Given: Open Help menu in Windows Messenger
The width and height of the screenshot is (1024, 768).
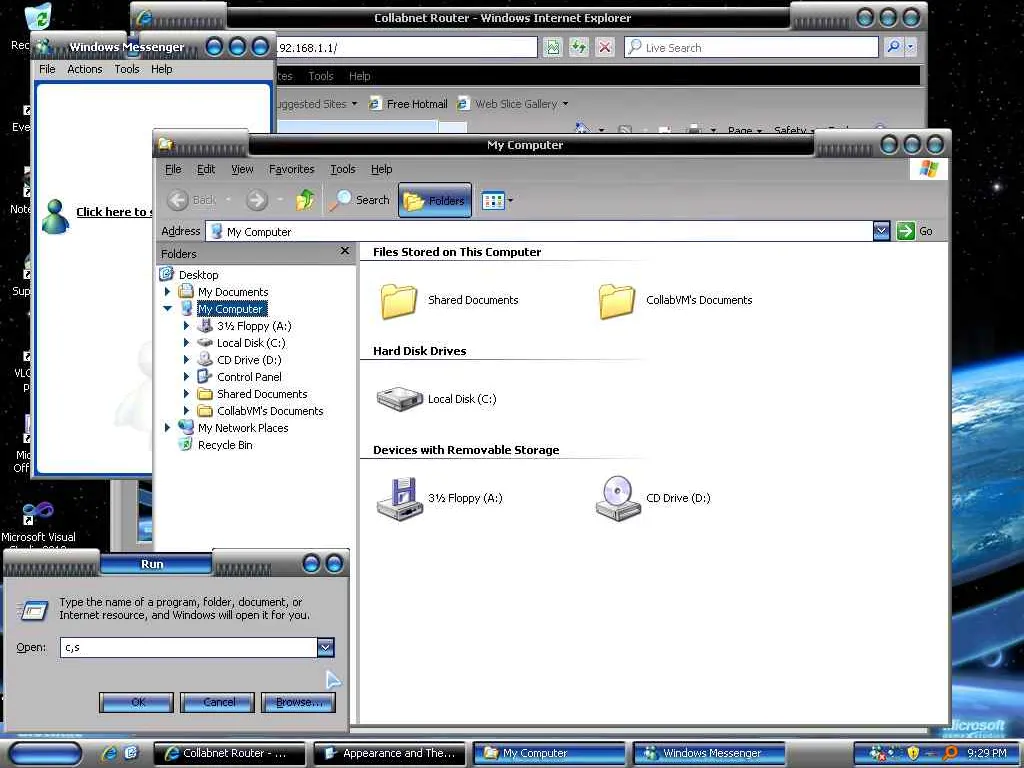Looking at the screenshot, I should [x=161, y=69].
